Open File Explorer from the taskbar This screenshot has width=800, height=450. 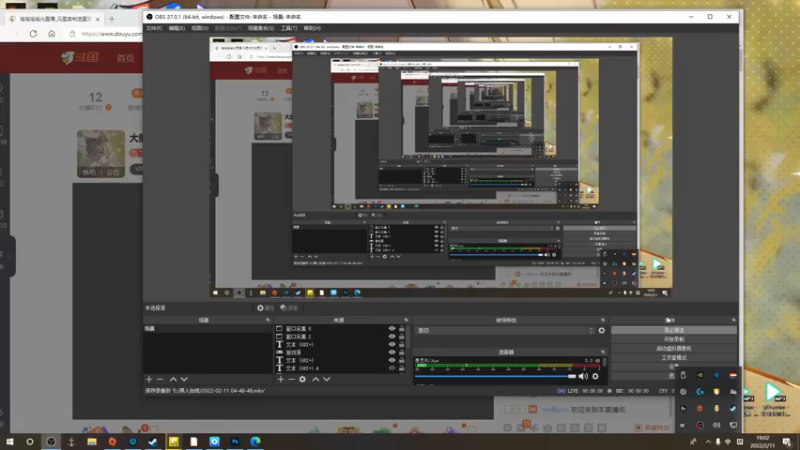tap(92, 441)
